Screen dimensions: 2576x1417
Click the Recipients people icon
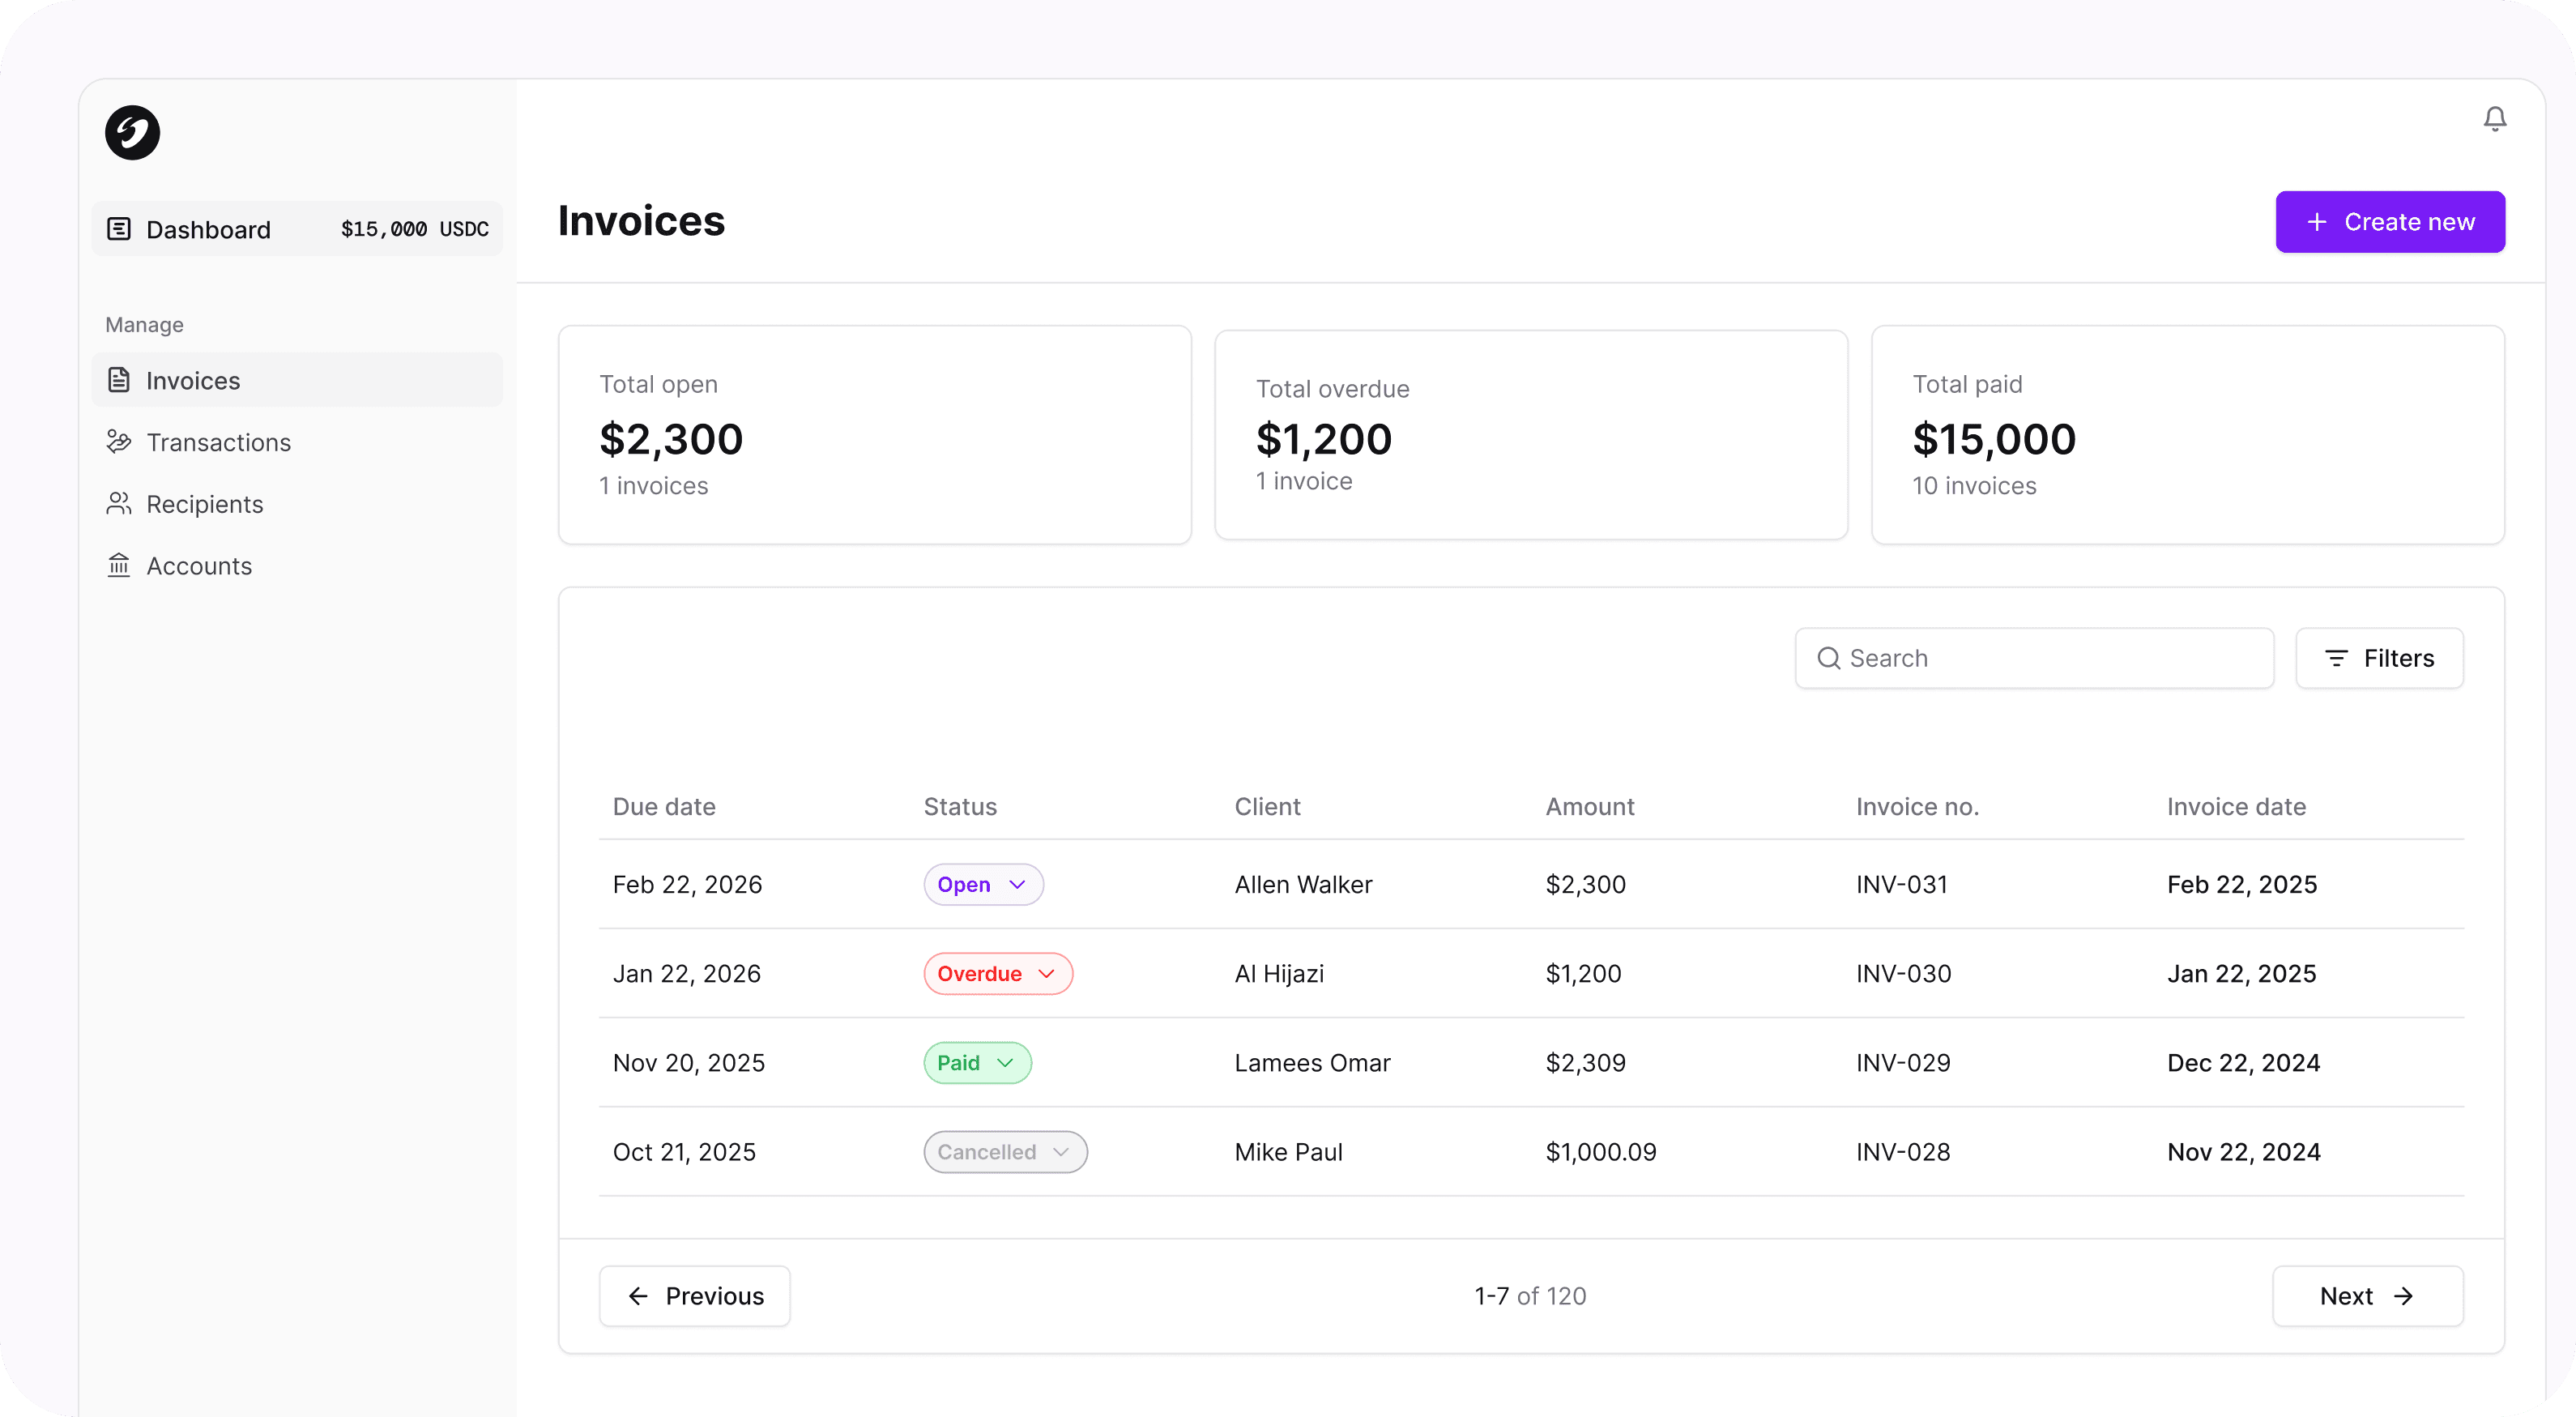(x=119, y=504)
